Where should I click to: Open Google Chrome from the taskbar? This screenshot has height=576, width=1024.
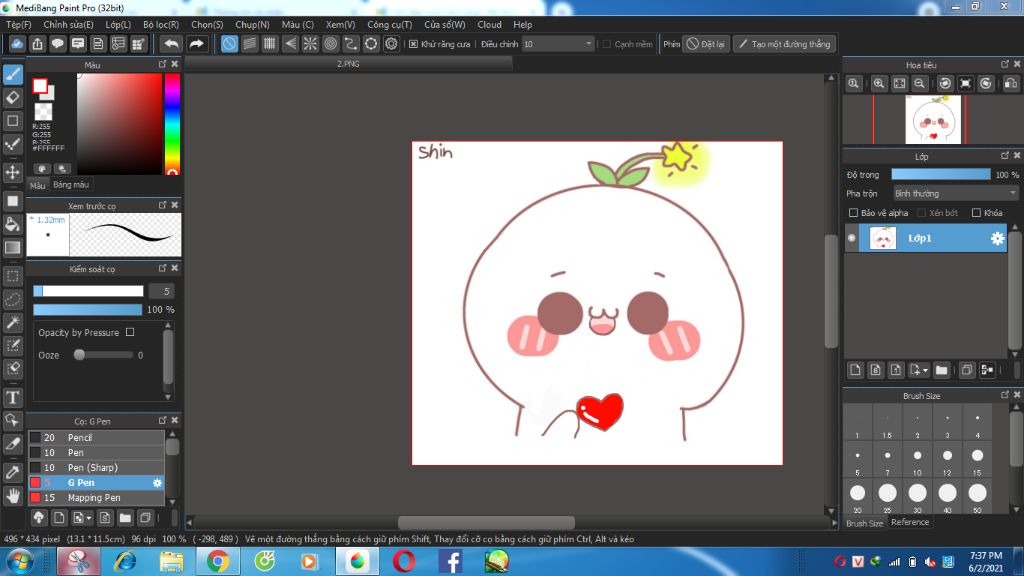218,561
